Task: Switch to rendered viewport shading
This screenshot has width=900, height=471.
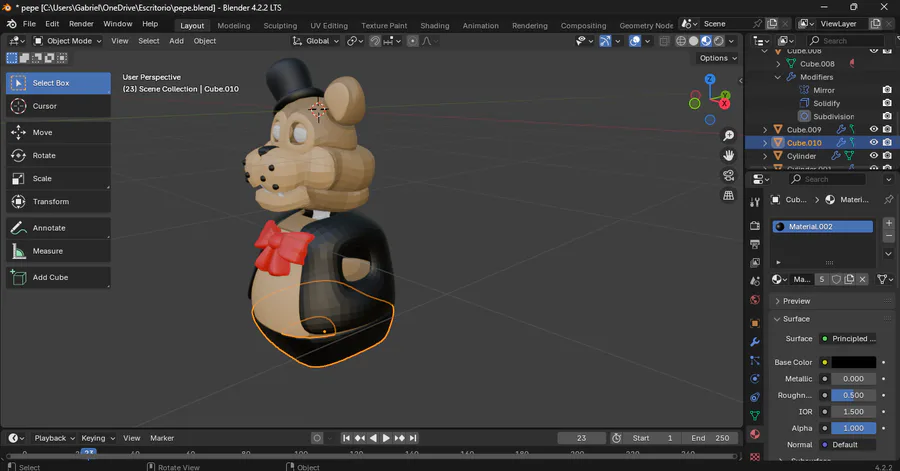Action: pyautogui.click(x=719, y=41)
